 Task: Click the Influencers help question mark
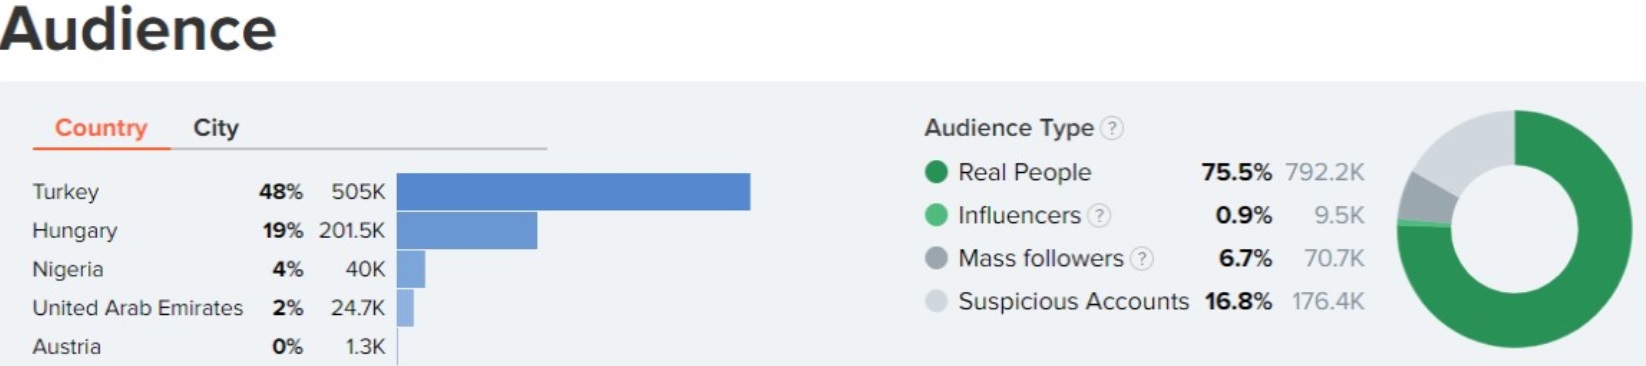tap(1099, 215)
